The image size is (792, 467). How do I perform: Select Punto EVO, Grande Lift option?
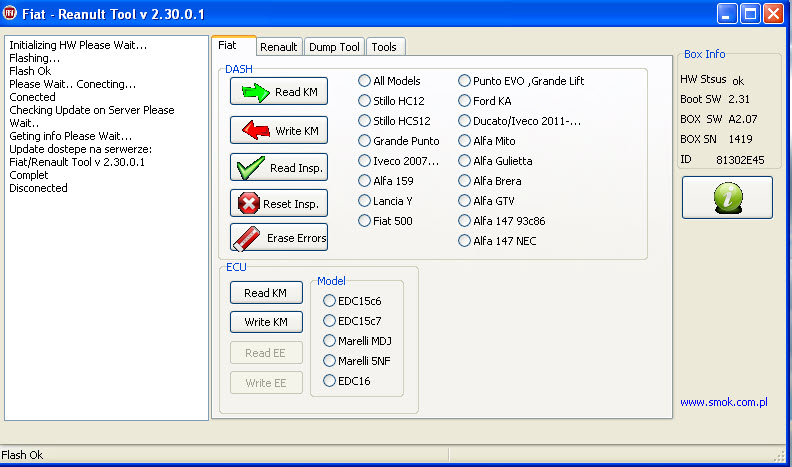coord(521,81)
